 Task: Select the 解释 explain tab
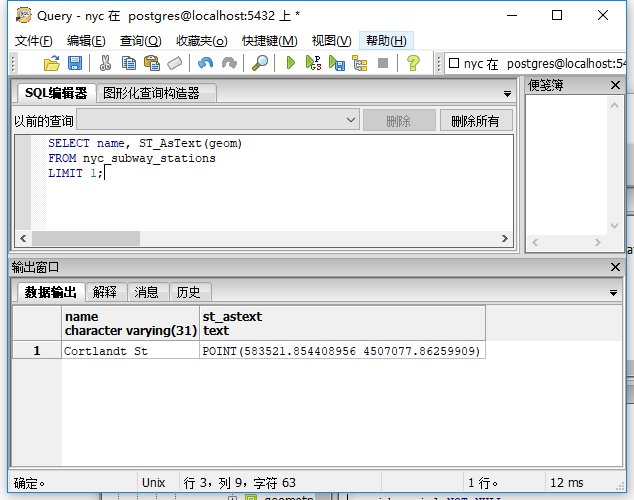coord(105,292)
